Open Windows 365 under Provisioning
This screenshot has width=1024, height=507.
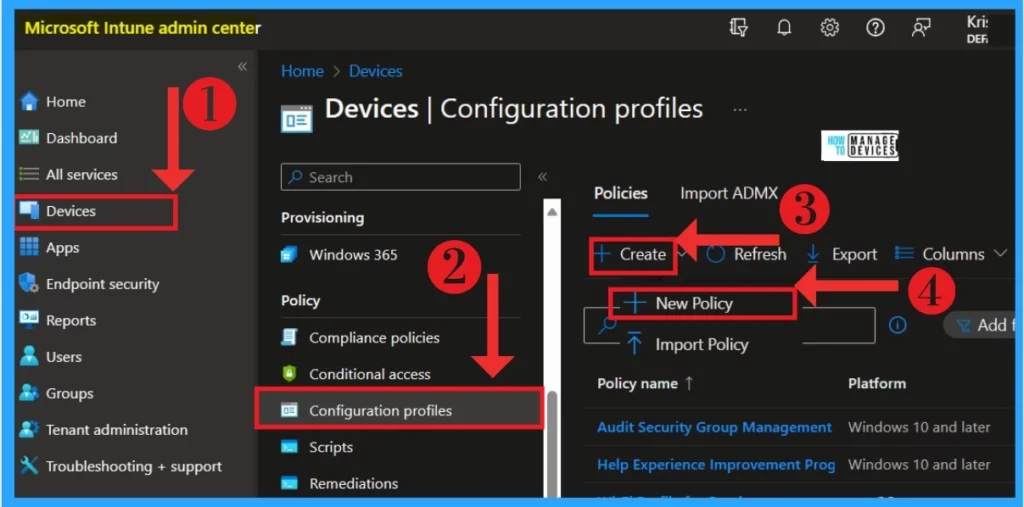(353, 255)
